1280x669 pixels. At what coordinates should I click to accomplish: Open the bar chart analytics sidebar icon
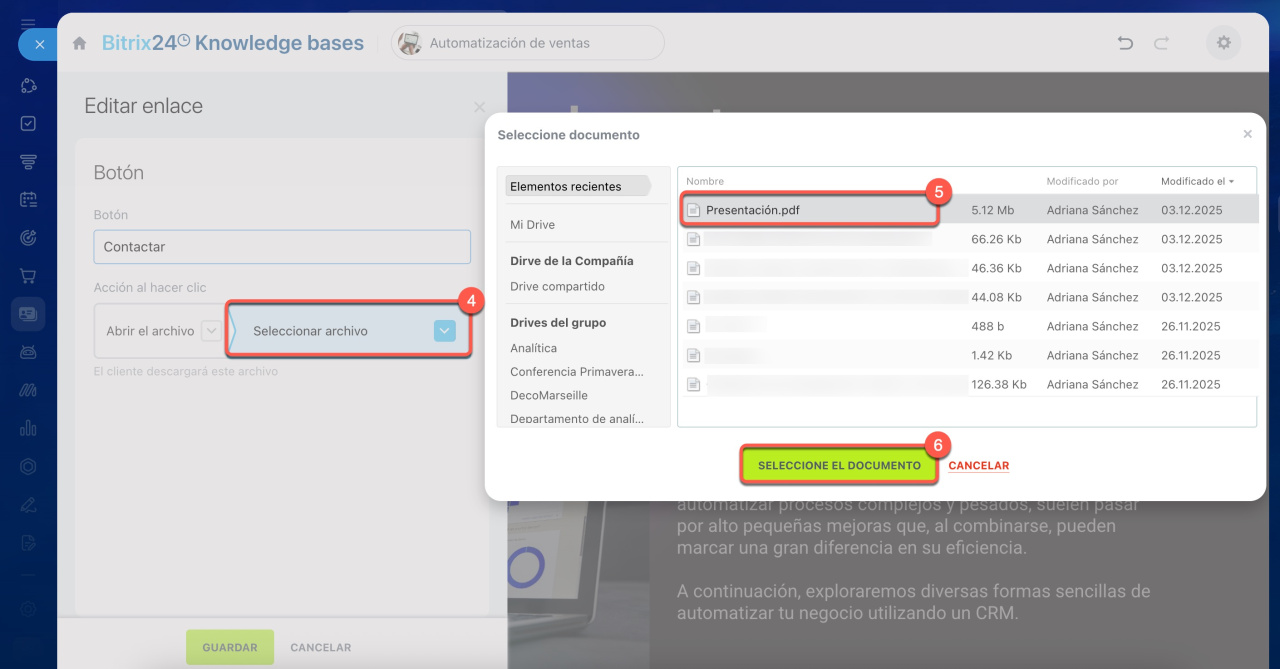[28, 428]
